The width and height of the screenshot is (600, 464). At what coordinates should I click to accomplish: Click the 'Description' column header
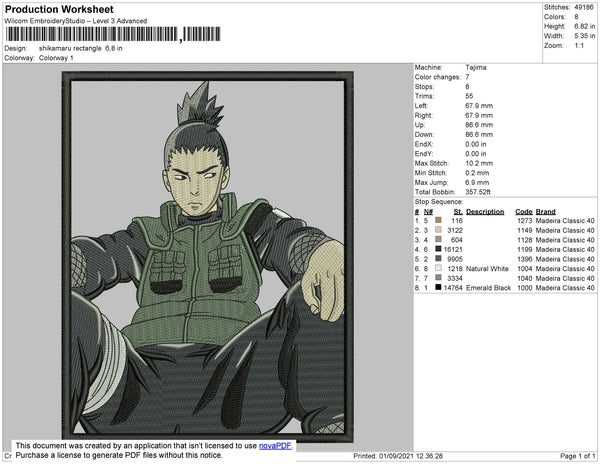pyautogui.click(x=485, y=212)
